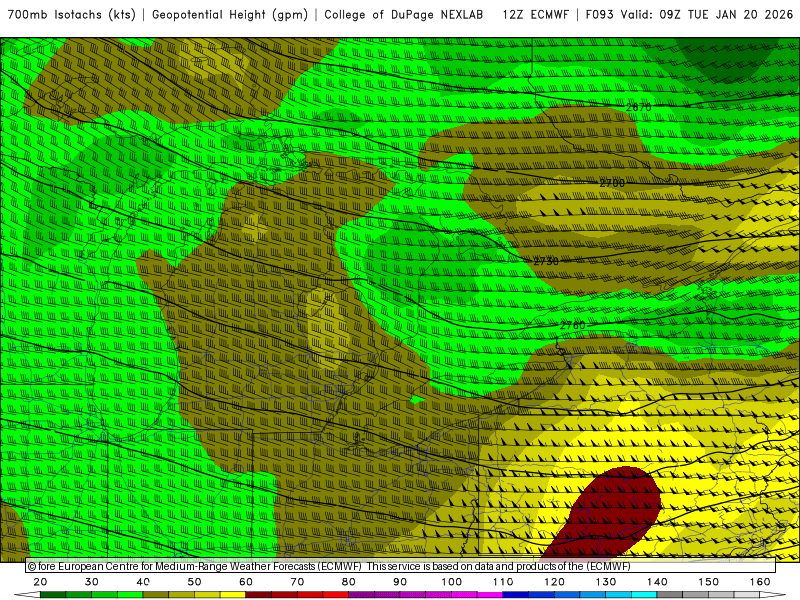Click the '90' label on the color scale

(x=400, y=582)
